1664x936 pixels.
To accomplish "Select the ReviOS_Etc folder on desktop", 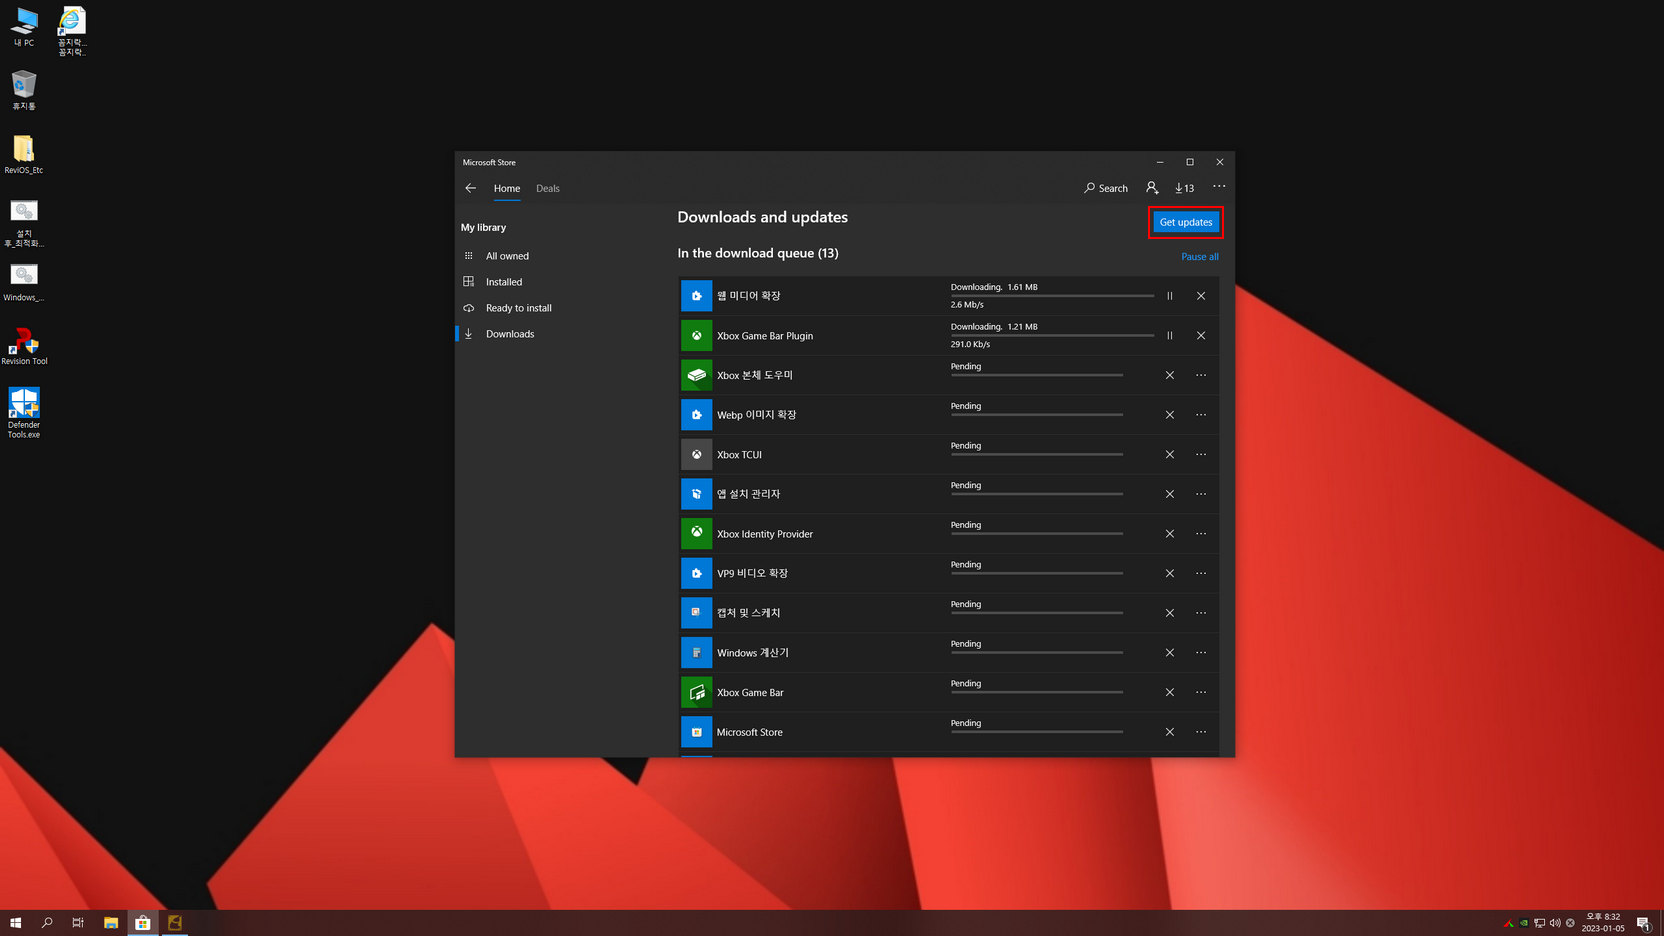I will 24,154.
